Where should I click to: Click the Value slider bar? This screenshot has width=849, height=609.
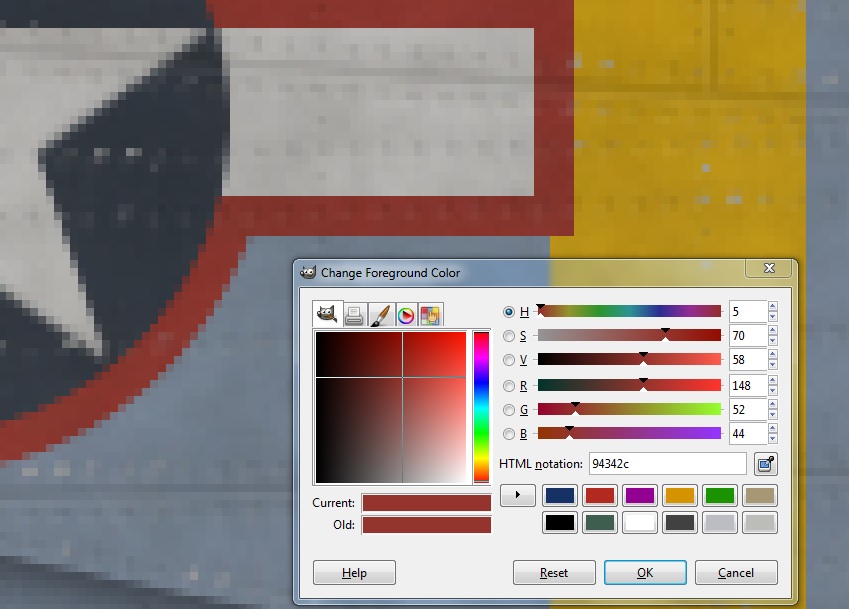629,359
